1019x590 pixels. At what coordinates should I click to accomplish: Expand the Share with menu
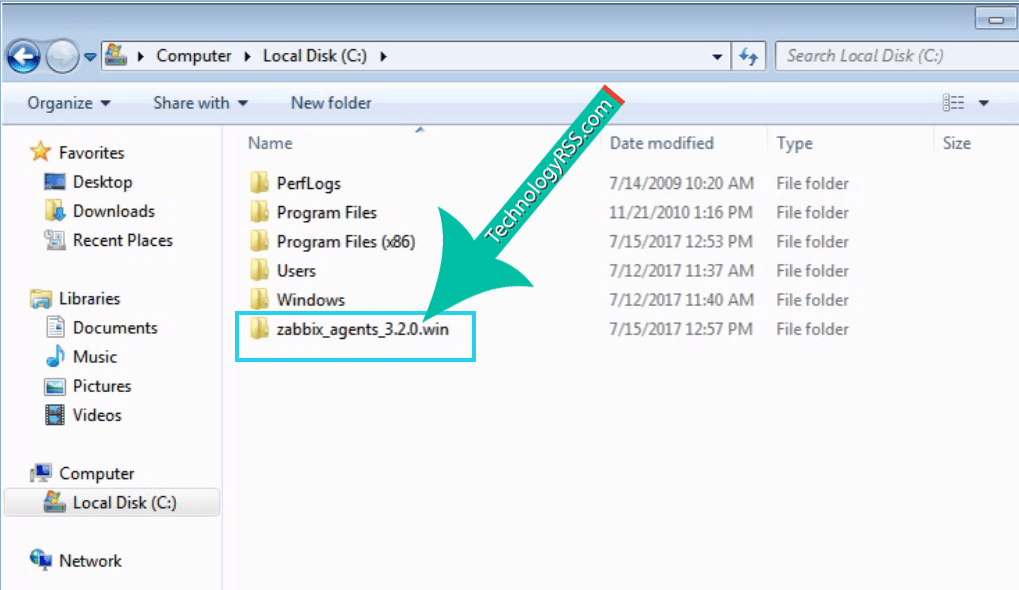pos(196,103)
